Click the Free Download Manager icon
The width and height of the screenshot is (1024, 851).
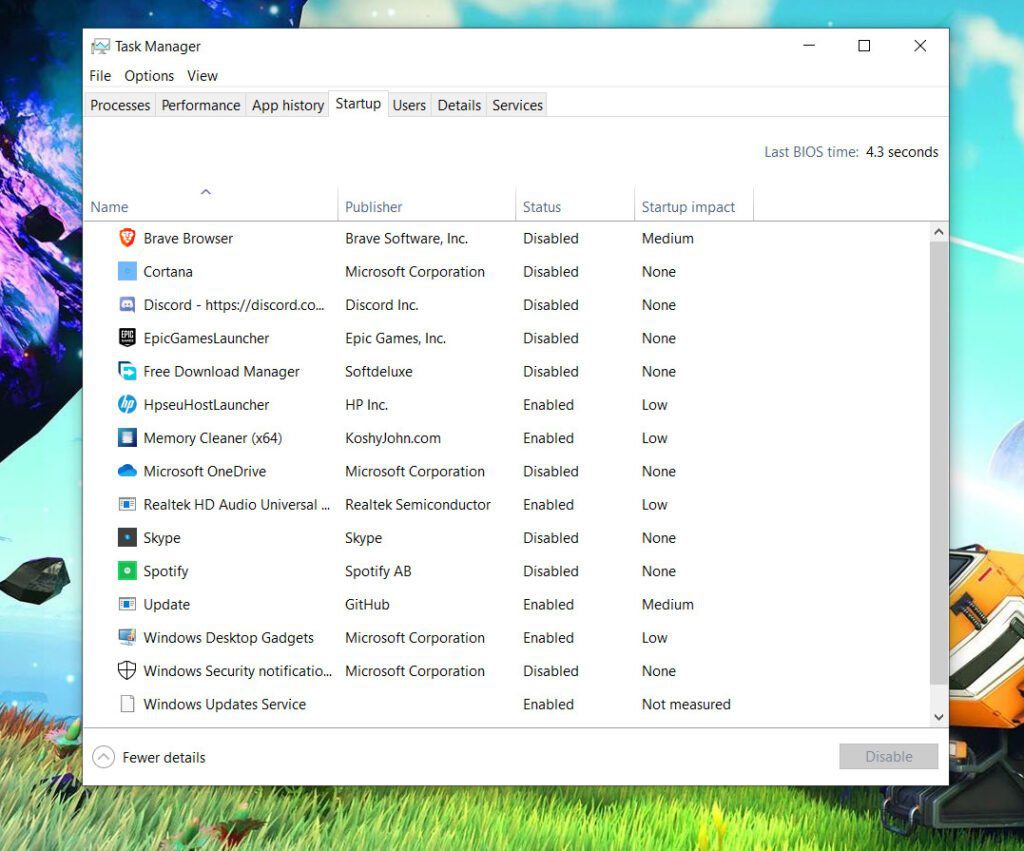click(x=127, y=372)
